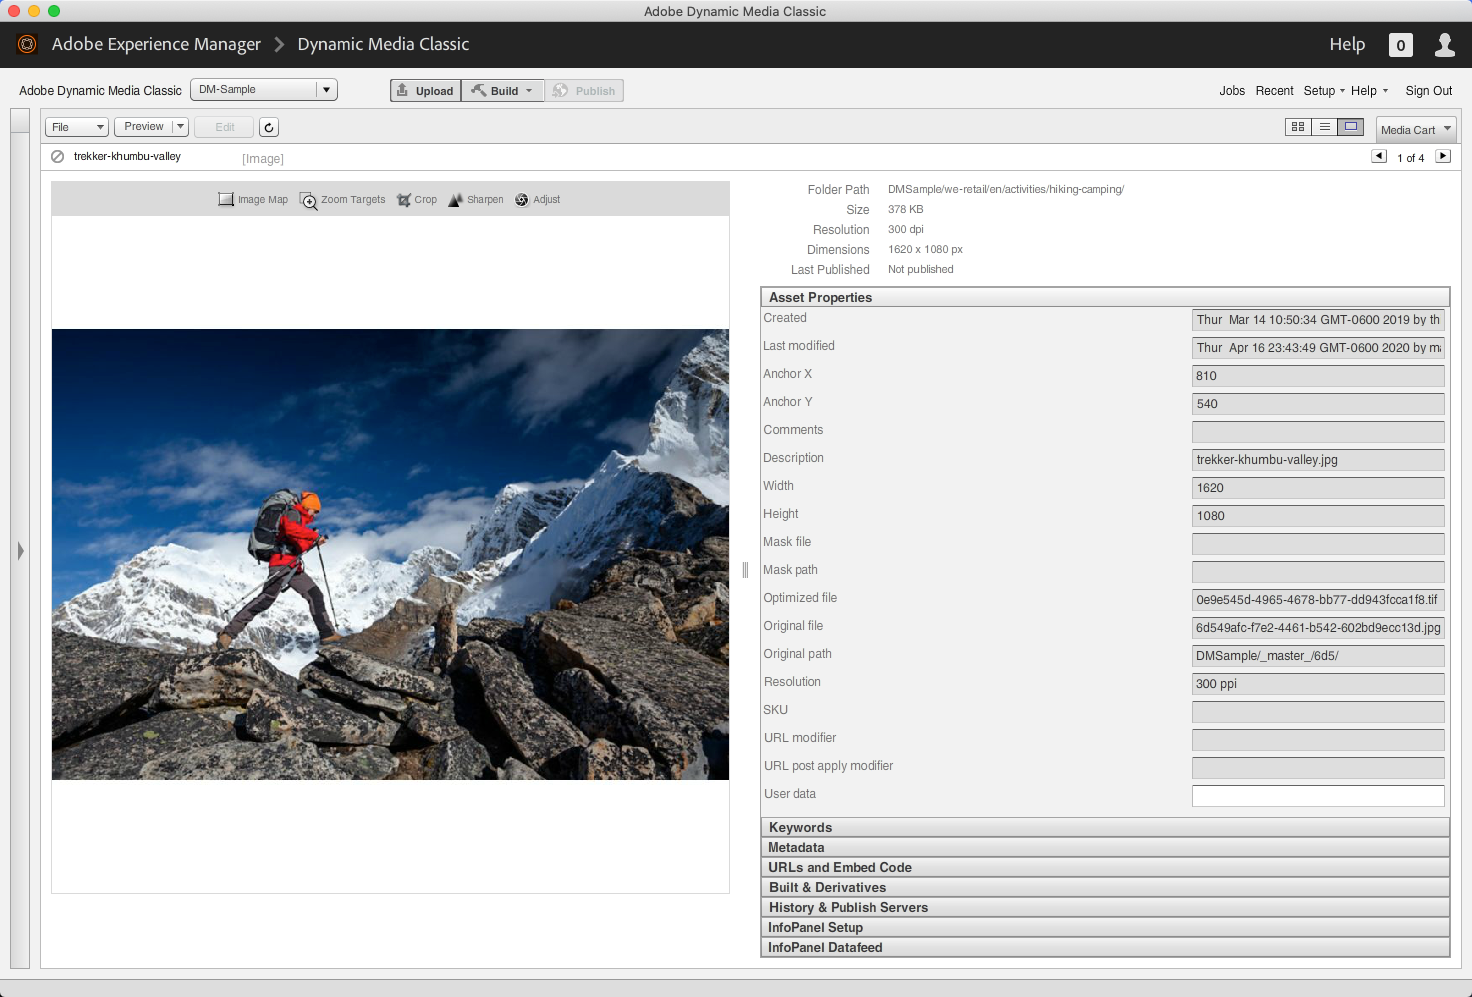
Task: Open the Adjust image tool
Action: pyautogui.click(x=537, y=200)
